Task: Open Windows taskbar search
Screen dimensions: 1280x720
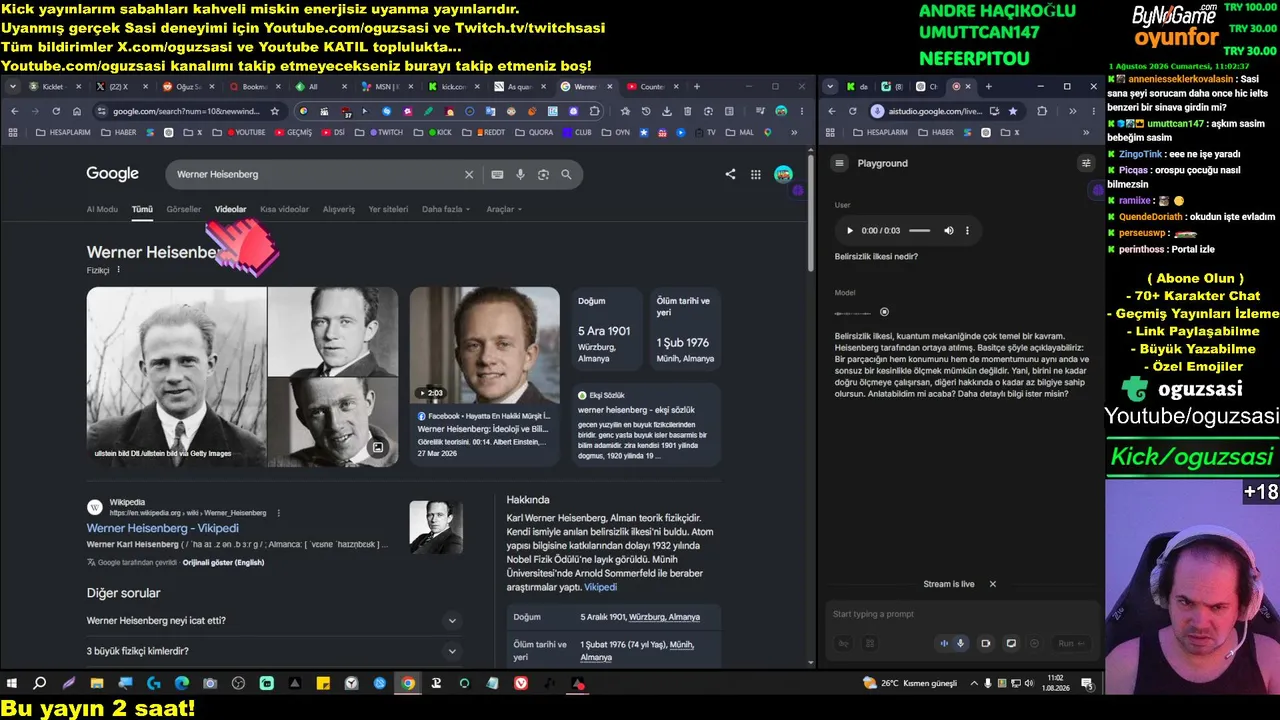Action: click(x=40, y=683)
